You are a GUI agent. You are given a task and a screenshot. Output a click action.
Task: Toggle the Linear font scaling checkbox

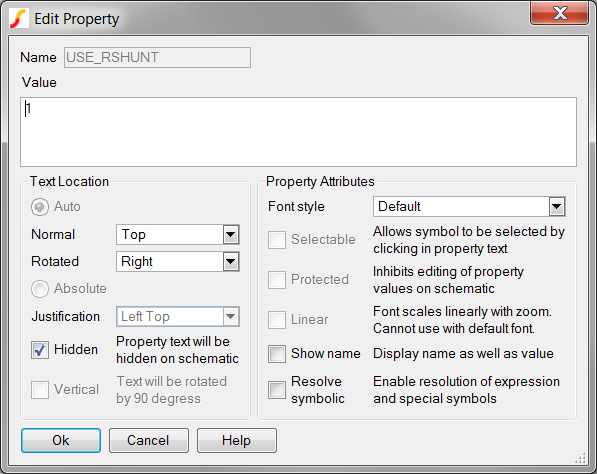(x=277, y=319)
